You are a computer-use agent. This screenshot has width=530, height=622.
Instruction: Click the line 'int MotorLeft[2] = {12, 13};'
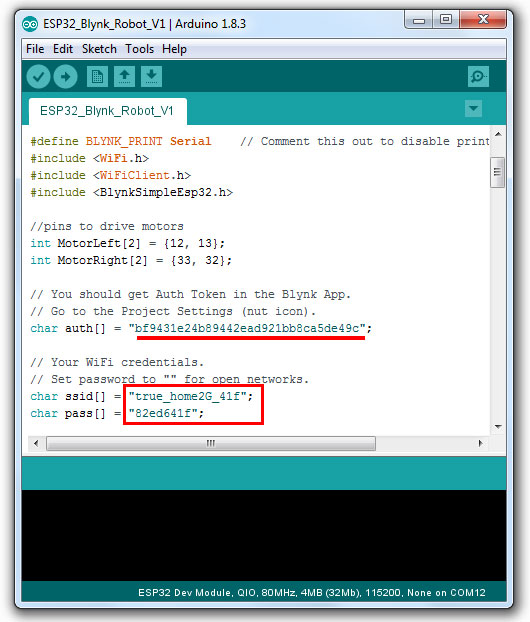click(x=128, y=244)
